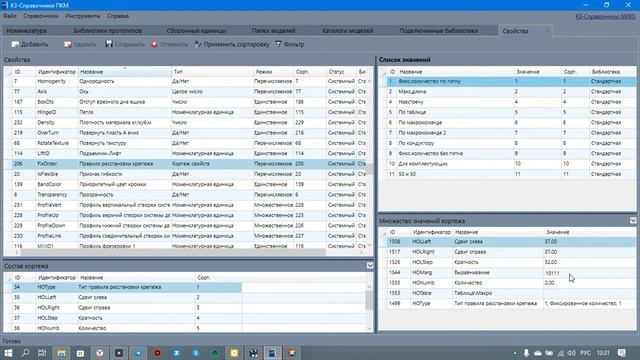Screen dimensions: 640x360
Task: Switch to the Каталоги моделей tab
Action: (x=347, y=31)
